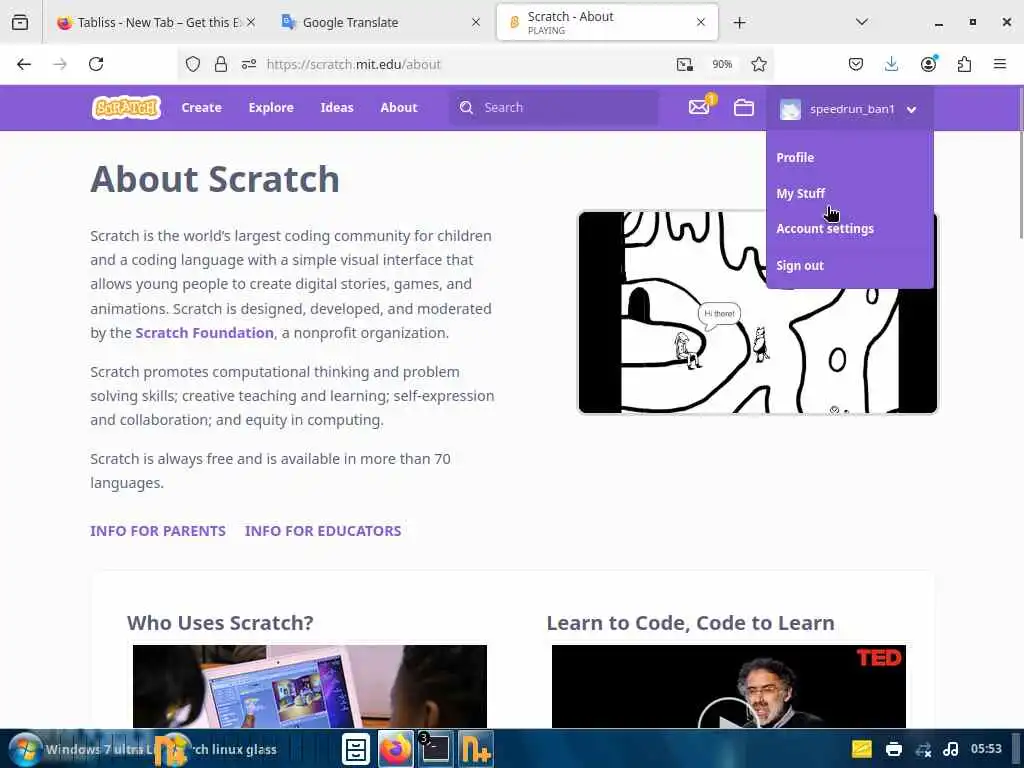Screen dimensions: 1024x768
Task: Open the My Stuff folder icon in the navbar
Action: coord(743,107)
